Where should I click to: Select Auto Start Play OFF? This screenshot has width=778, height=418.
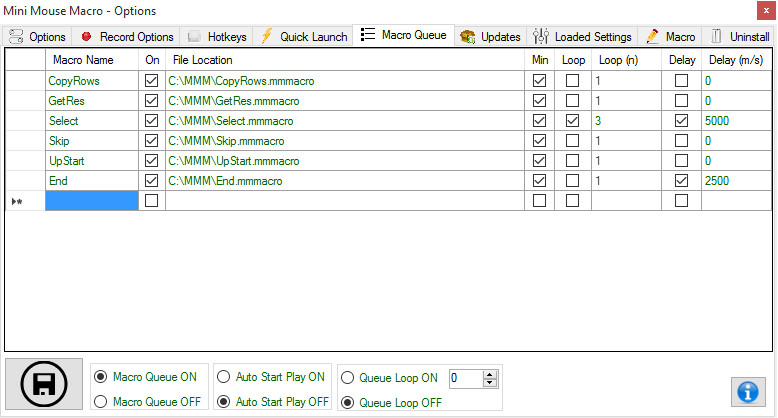[x=224, y=402]
